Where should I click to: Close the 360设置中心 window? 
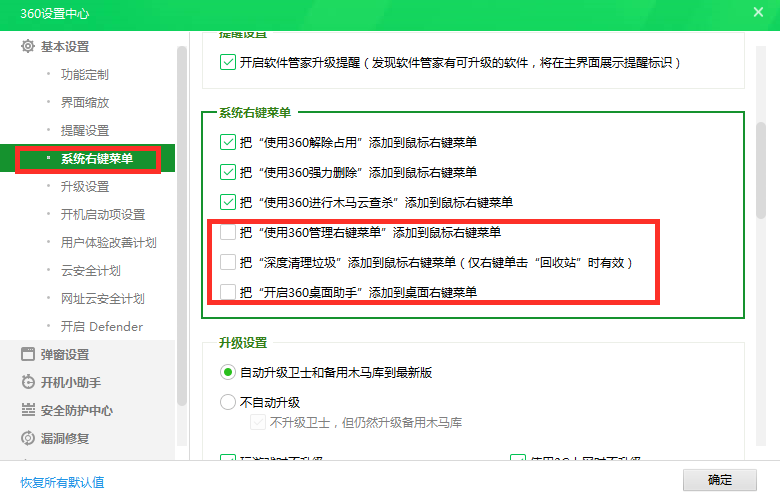[x=758, y=12]
